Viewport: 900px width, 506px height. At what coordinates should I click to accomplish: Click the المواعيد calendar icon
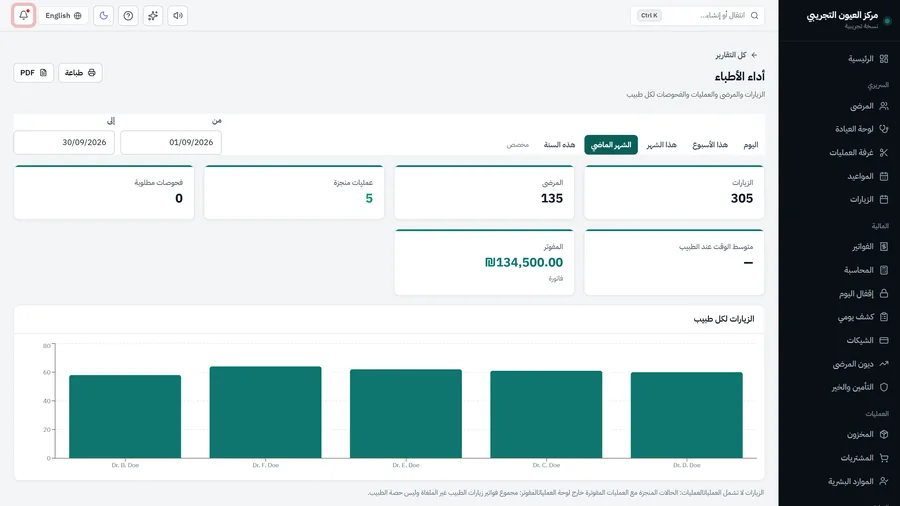point(884,176)
